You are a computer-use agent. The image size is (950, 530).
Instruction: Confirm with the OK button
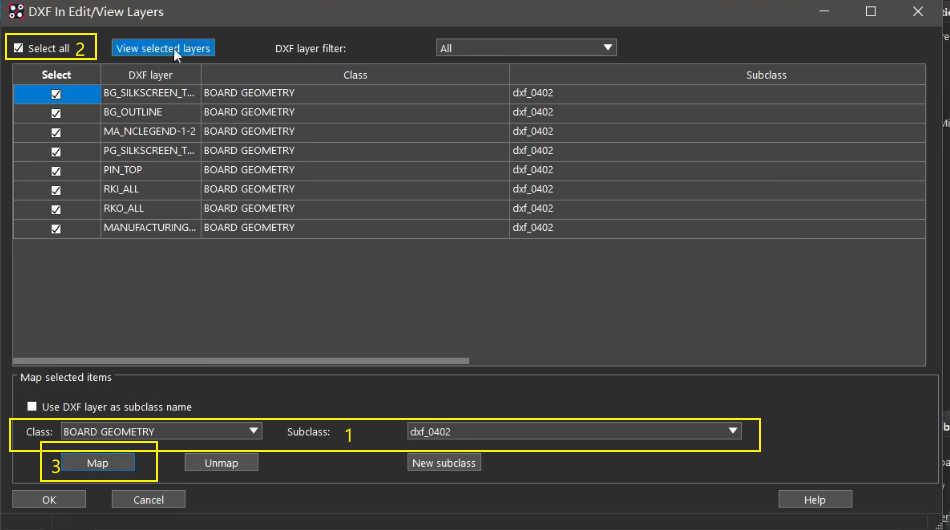(x=49, y=499)
